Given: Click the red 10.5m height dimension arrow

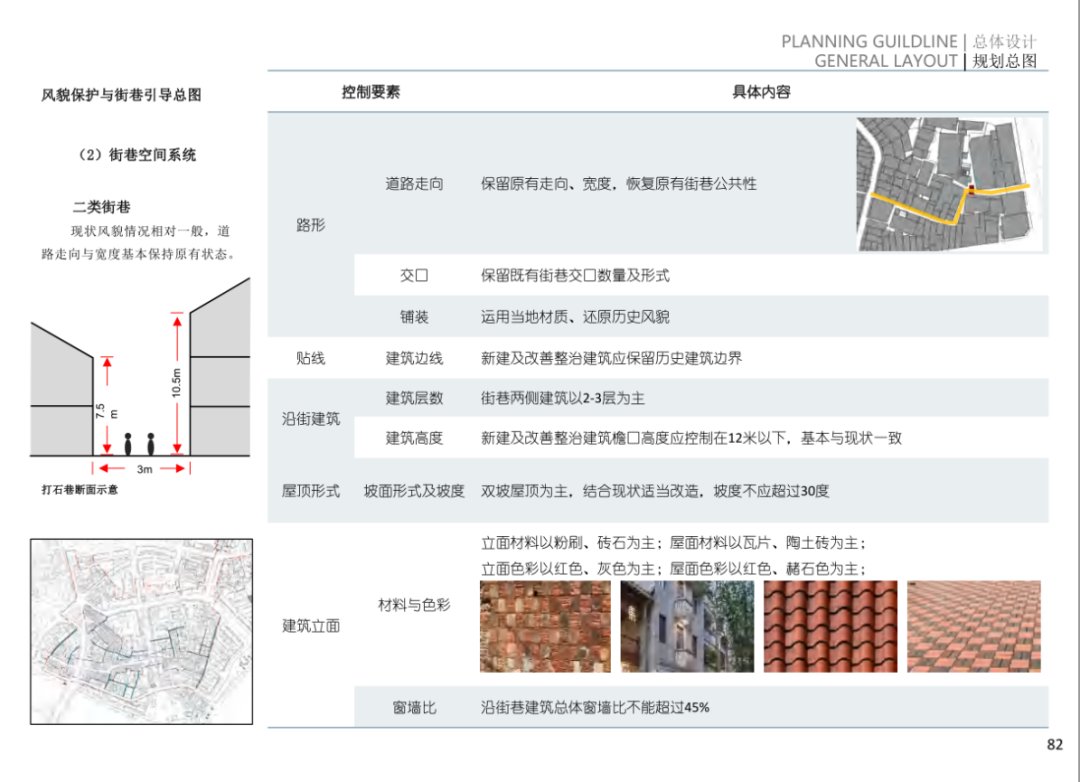Looking at the screenshot, I should click(x=176, y=384).
